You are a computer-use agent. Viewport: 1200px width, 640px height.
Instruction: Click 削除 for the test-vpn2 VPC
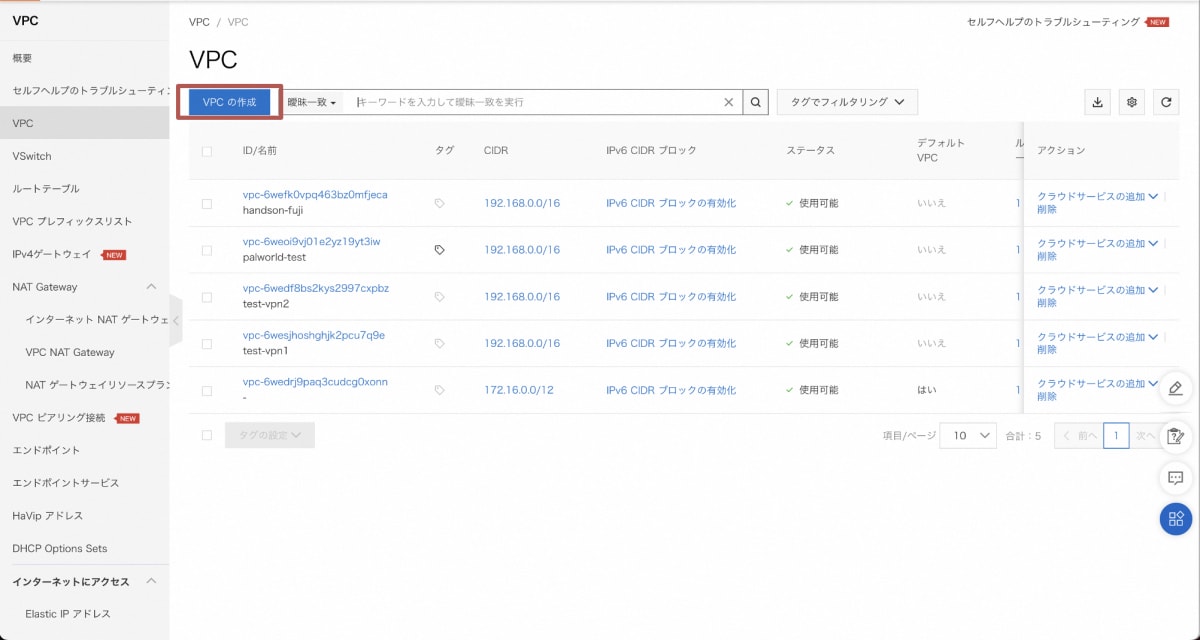pos(1047,304)
